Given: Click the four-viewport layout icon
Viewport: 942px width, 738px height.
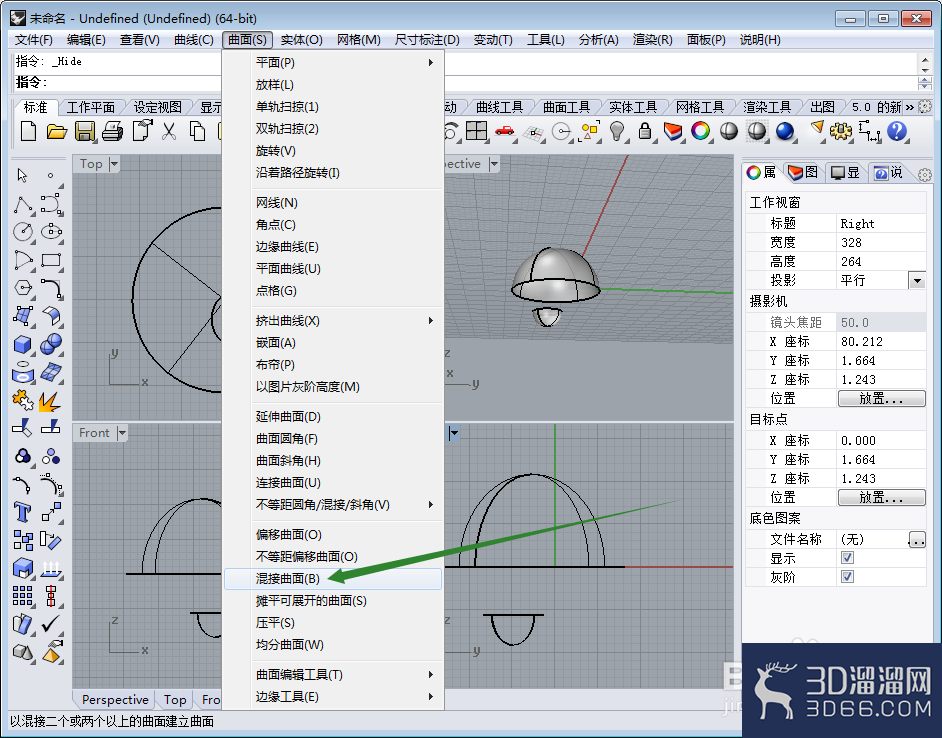Looking at the screenshot, I should tap(476, 130).
